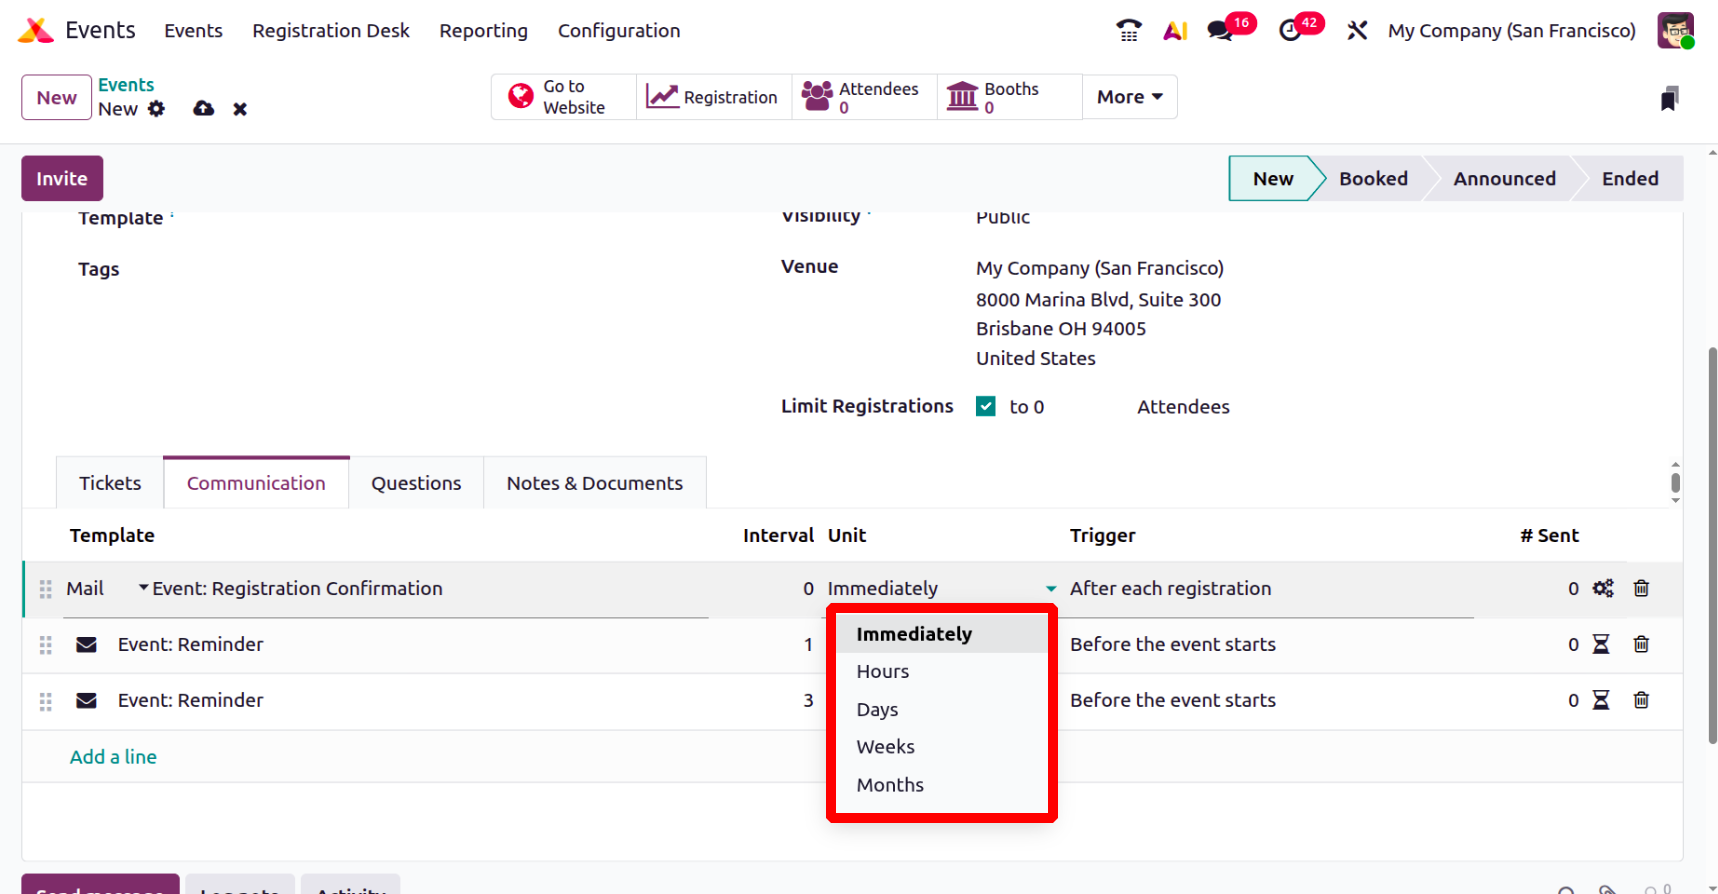Image resolution: width=1718 pixels, height=894 pixels.
Task: Discard changes with the X icon
Action: [240, 109]
